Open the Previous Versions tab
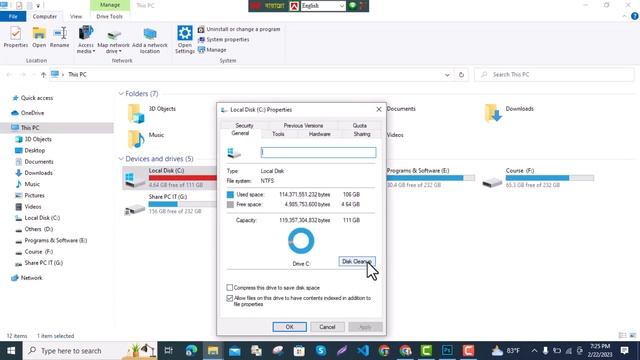Viewport: 640px width, 360px height. click(x=303, y=126)
